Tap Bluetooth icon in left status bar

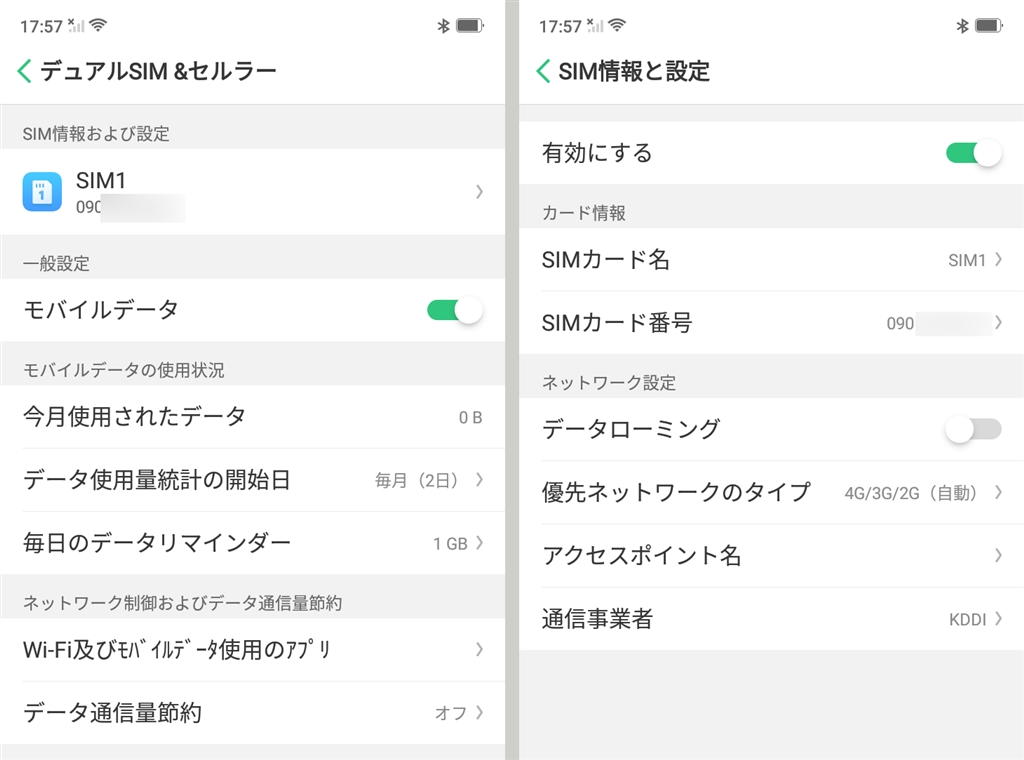coord(444,26)
